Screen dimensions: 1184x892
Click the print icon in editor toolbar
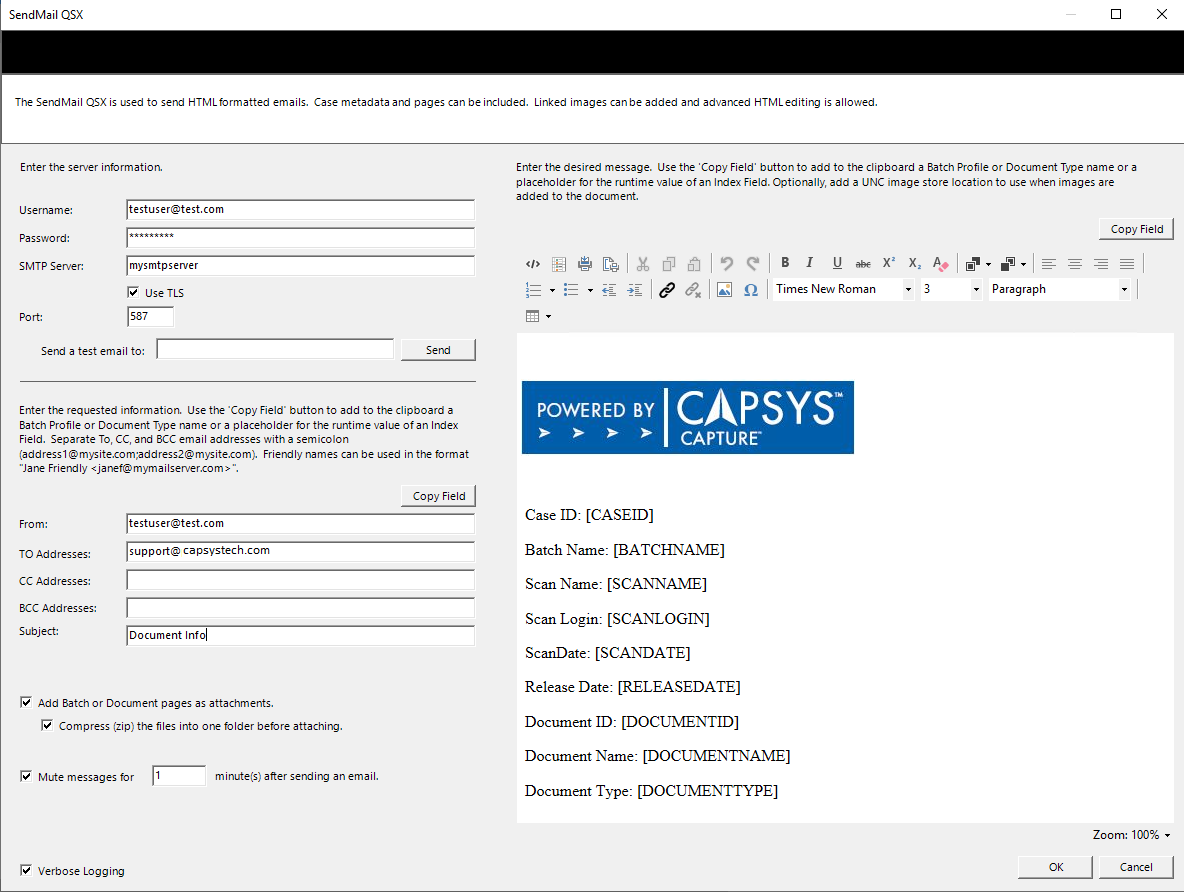pos(584,264)
